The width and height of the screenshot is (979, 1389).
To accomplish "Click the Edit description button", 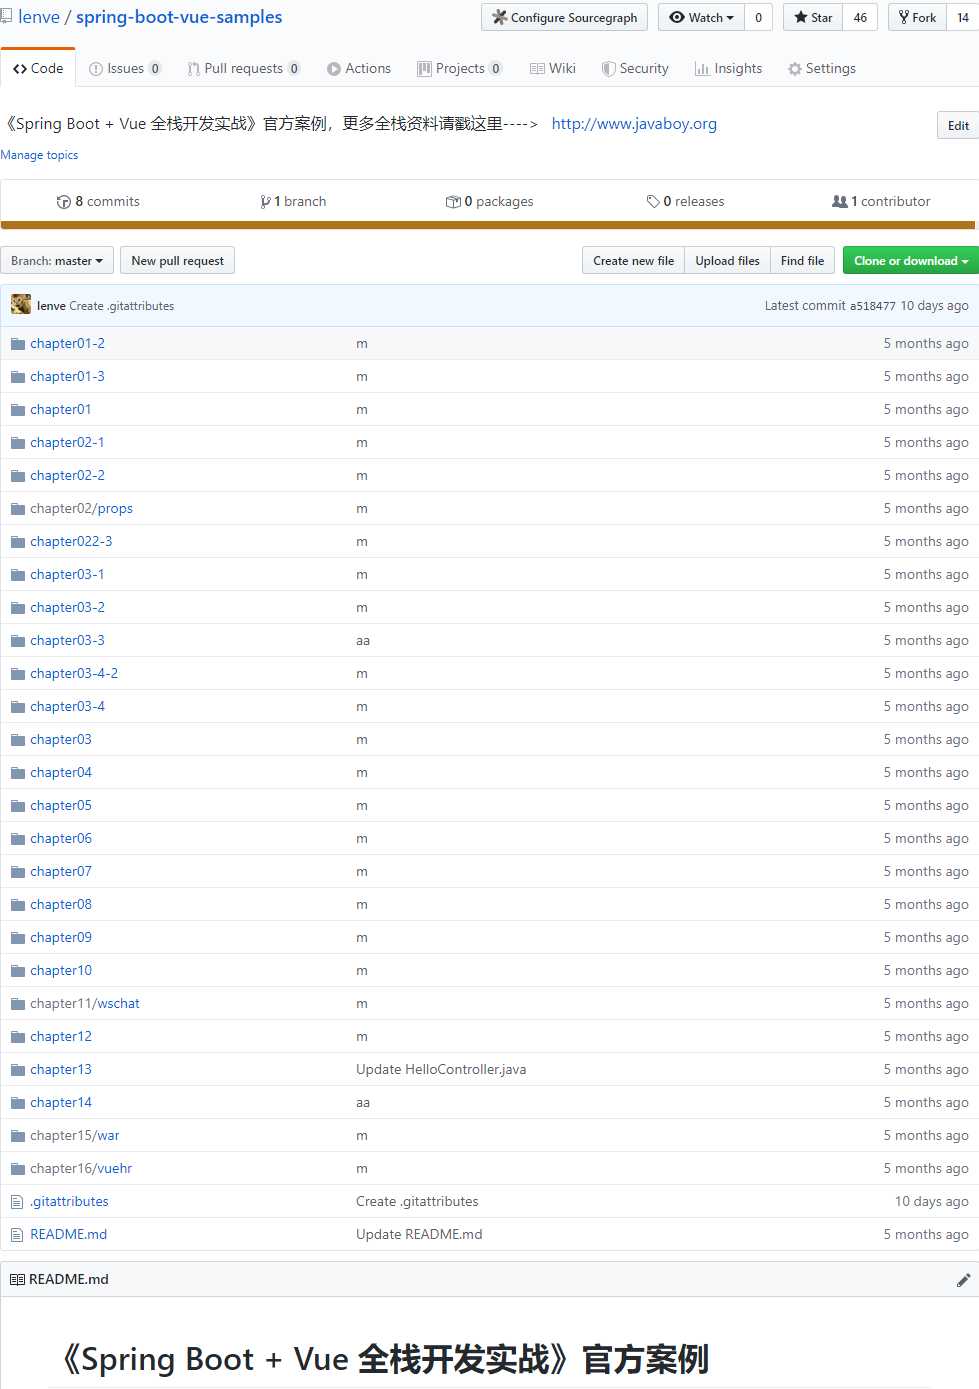I will click(x=958, y=125).
